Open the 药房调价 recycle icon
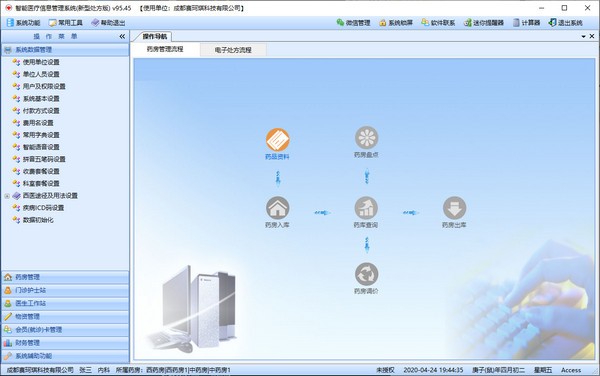600x376 pixels. (x=366, y=274)
